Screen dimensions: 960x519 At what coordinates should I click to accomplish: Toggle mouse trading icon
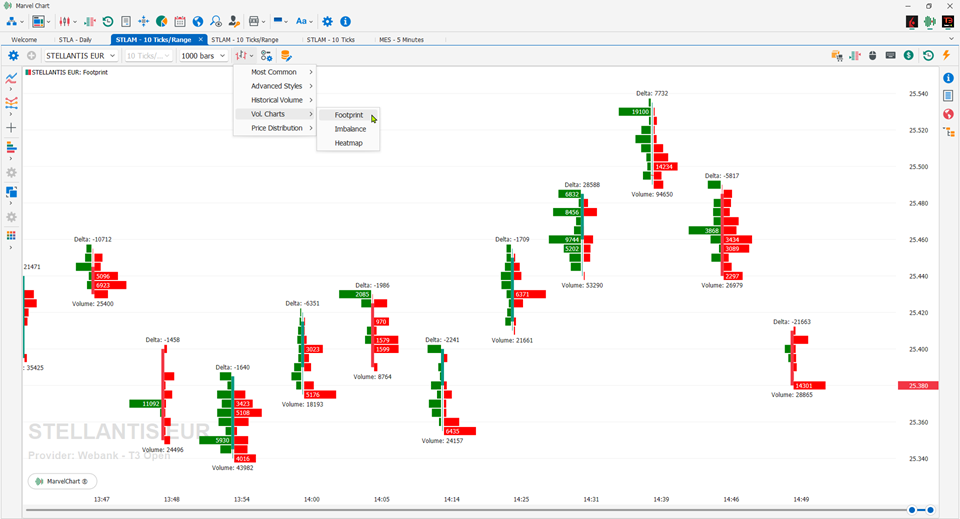(872, 56)
